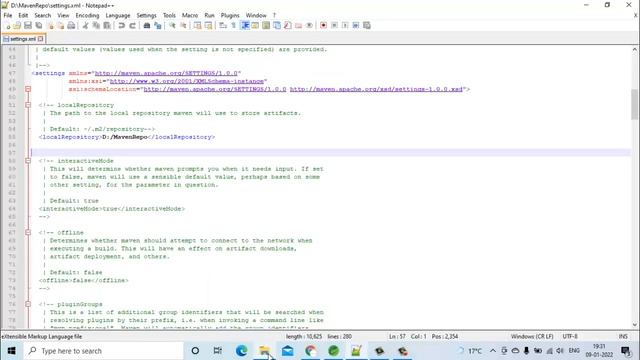
Task: Open Microsoft Edge from taskbar
Action: coord(241,351)
